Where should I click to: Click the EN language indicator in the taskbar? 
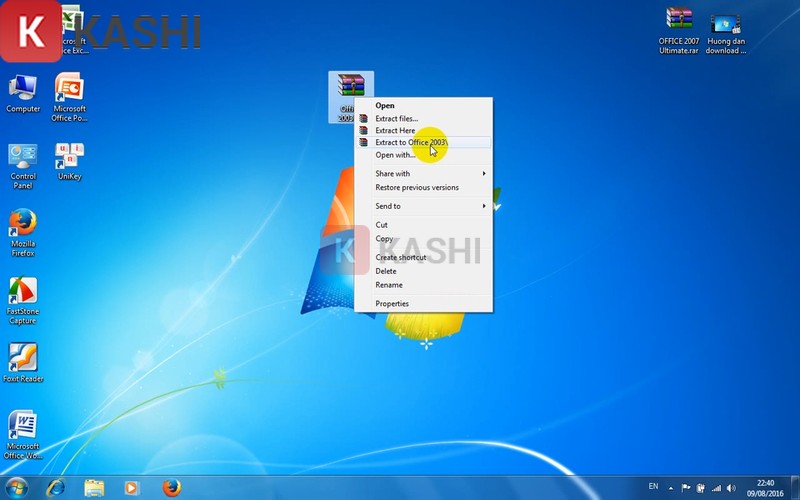point(653,487)
